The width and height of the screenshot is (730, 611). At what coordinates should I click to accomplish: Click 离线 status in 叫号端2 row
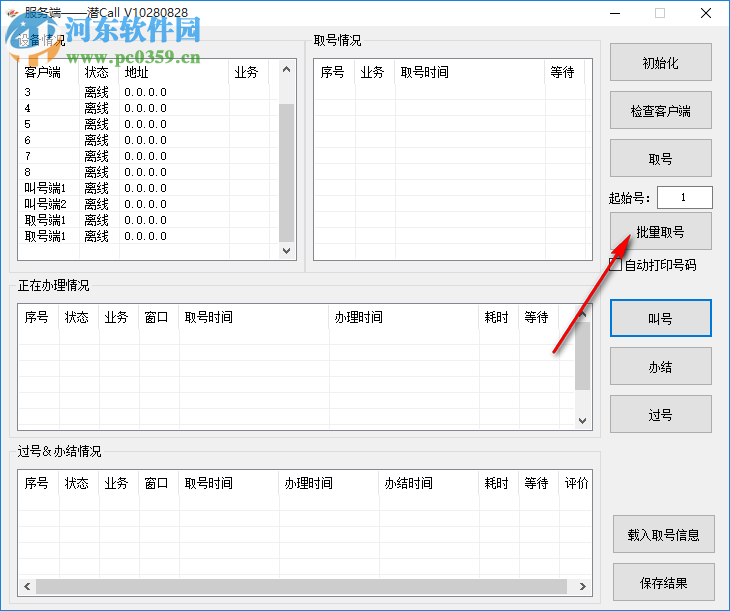[x=96, y=204]
